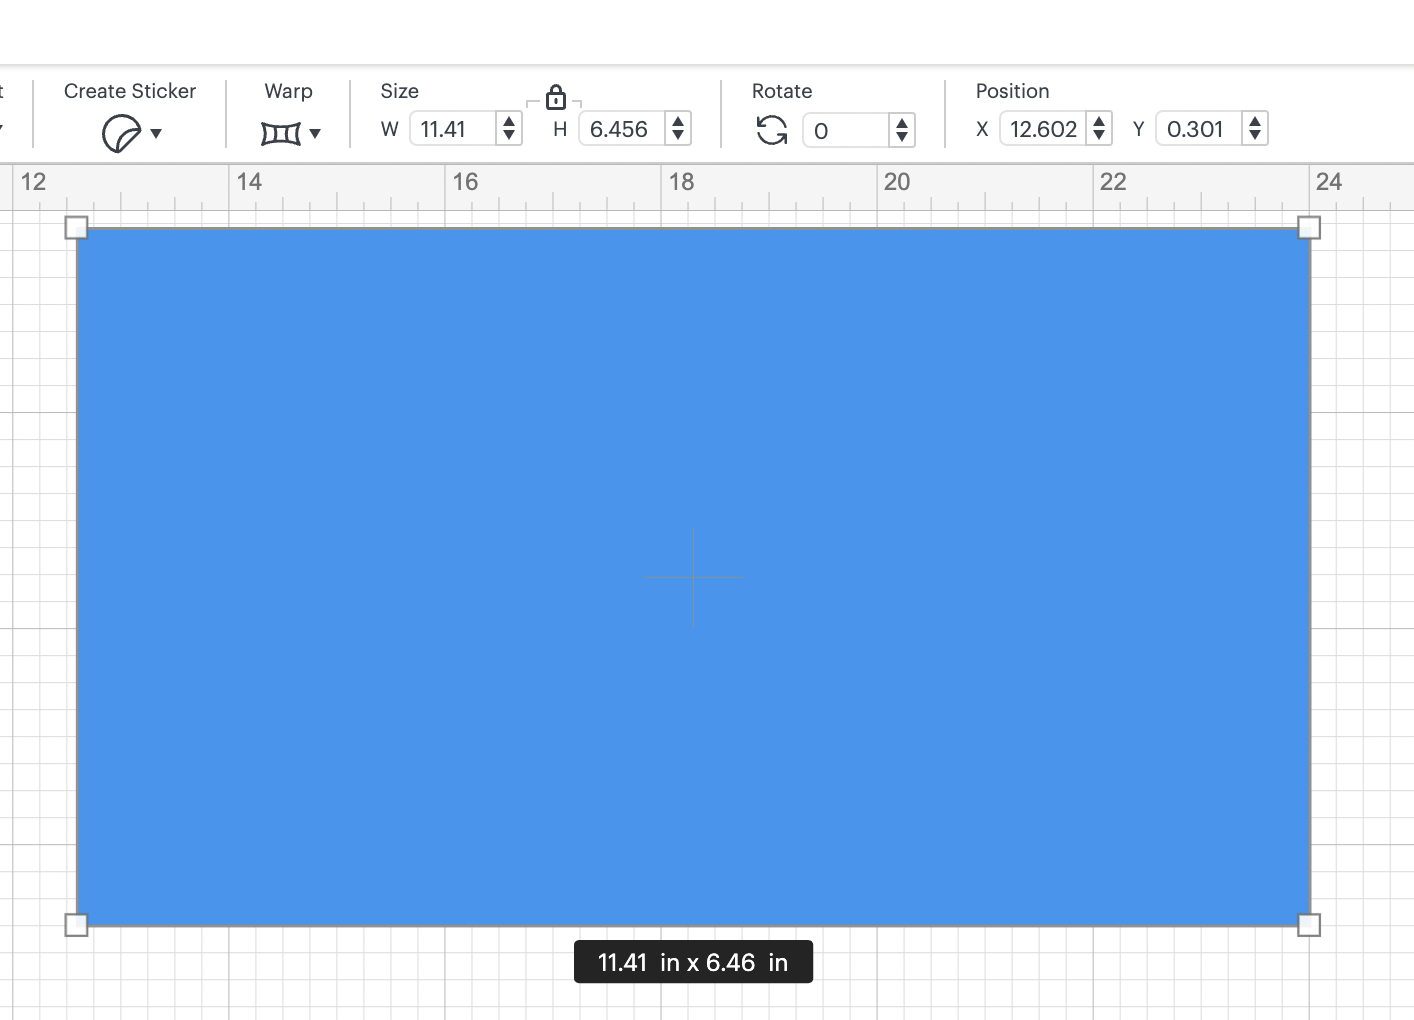1414x1020 pixels.
Task: Click the Size label
Action: [399, 91]
